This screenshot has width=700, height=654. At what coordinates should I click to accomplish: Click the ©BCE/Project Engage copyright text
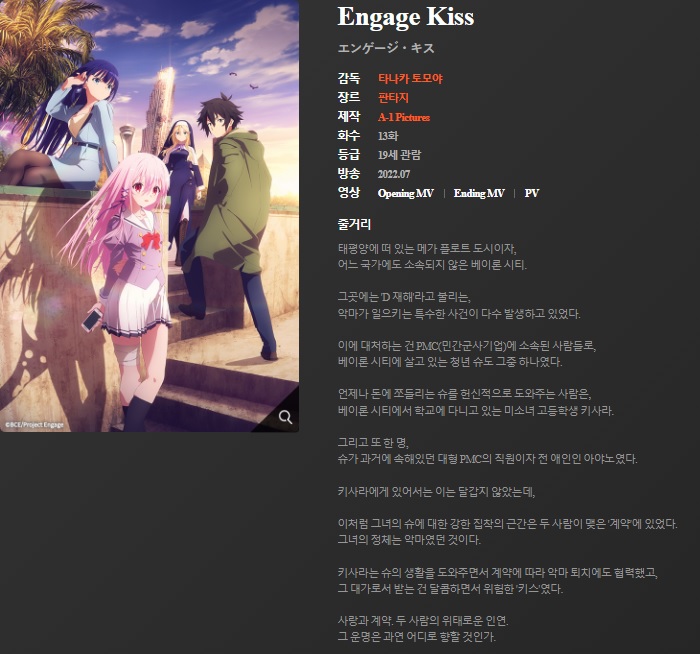click(x=34, y=425)
